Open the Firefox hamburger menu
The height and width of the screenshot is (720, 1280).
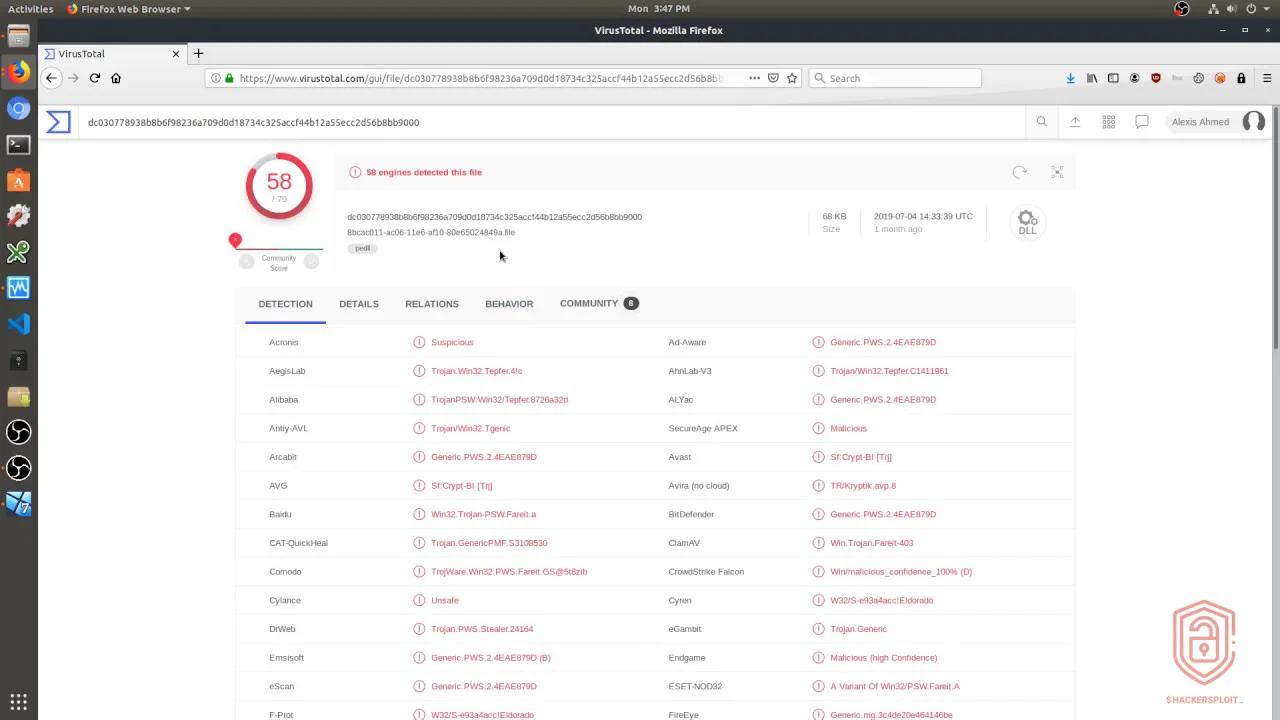tap(1267, 78)
